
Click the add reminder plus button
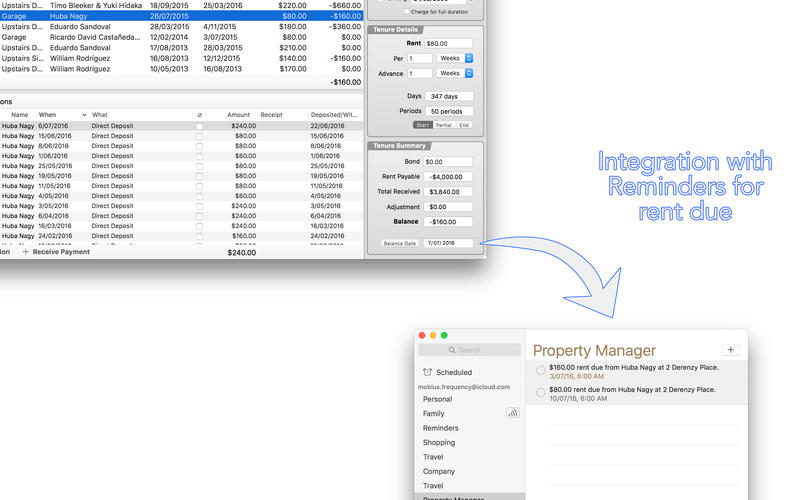[729, 350]
